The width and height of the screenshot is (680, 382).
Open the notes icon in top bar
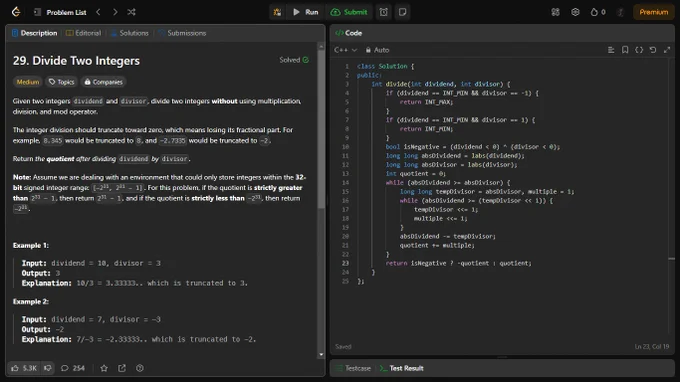pyautogui.click(x=402, y=12)
